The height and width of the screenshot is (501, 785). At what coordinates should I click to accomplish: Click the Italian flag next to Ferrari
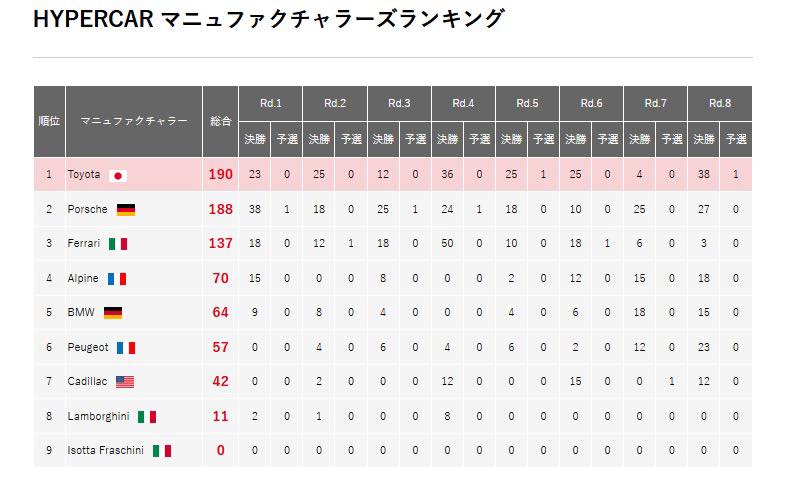(118, 244)
